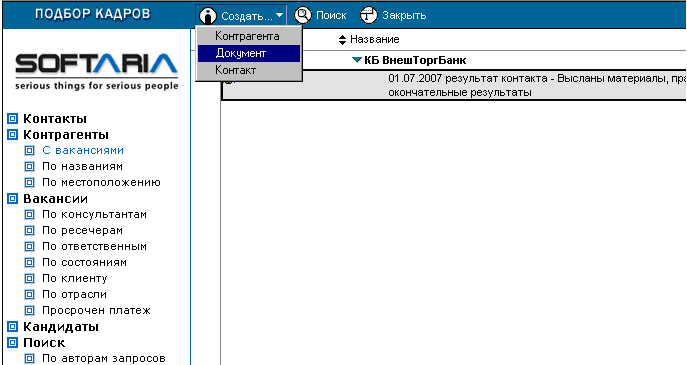Click the icon beside По клиенту
The image size is (687, 365).
[29, 279]
